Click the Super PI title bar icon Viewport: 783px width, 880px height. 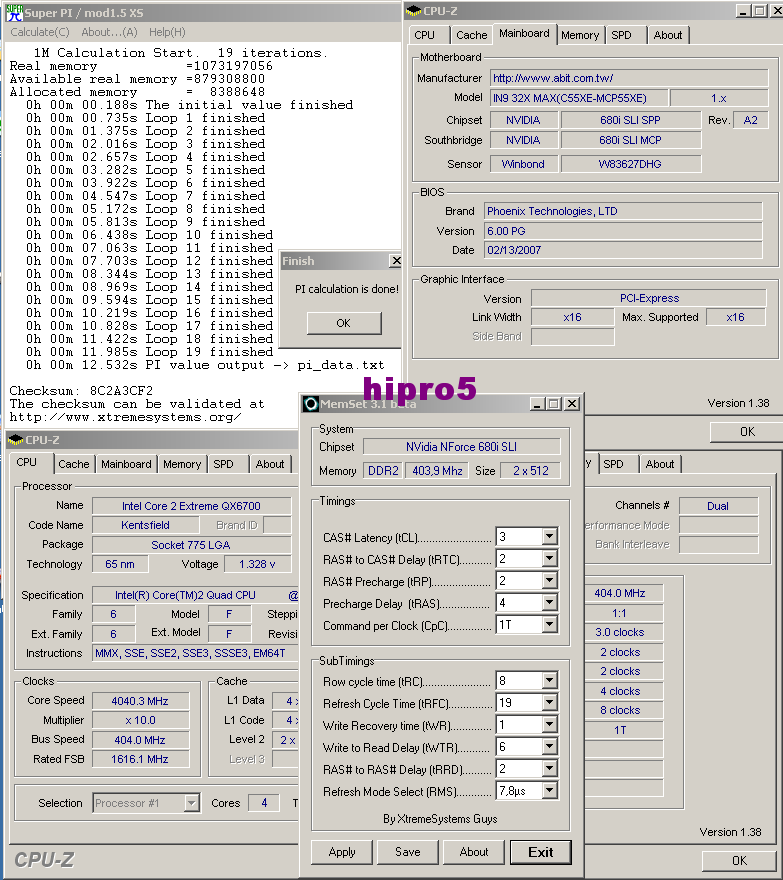tap(14, 12)
